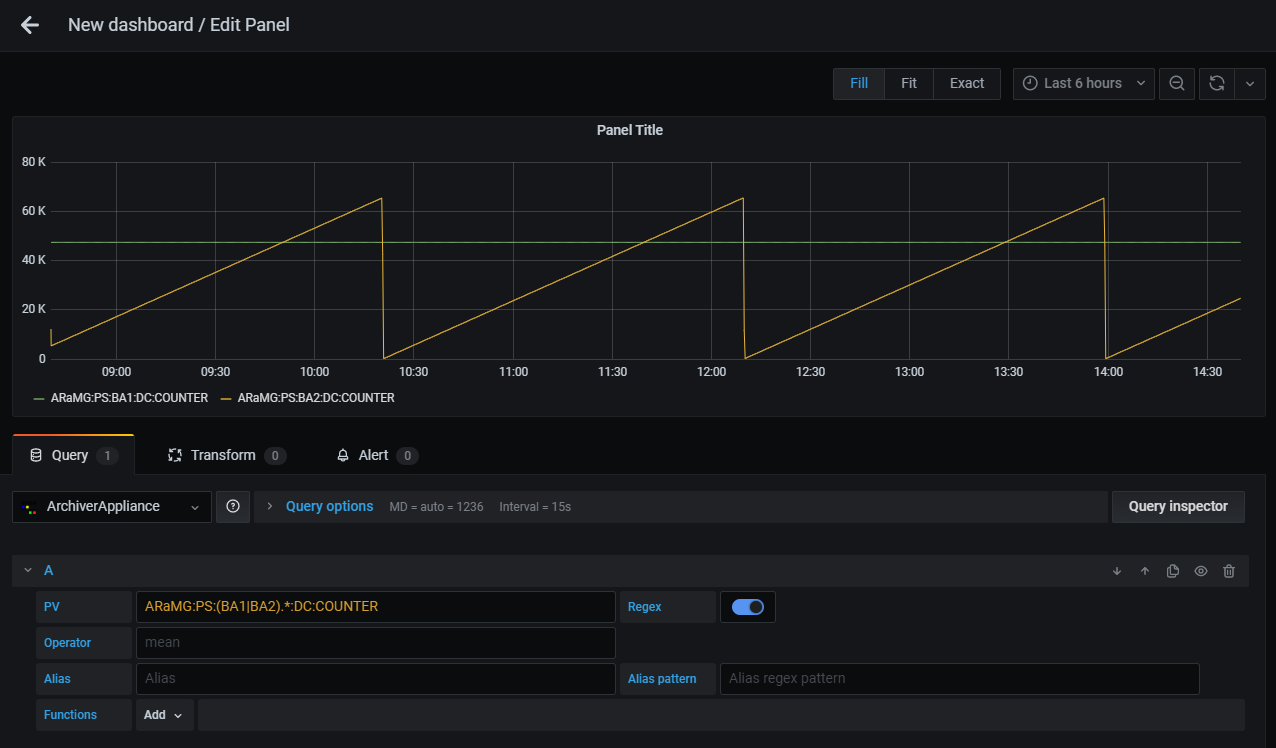Click the Add functions button

tap(164, 715)
